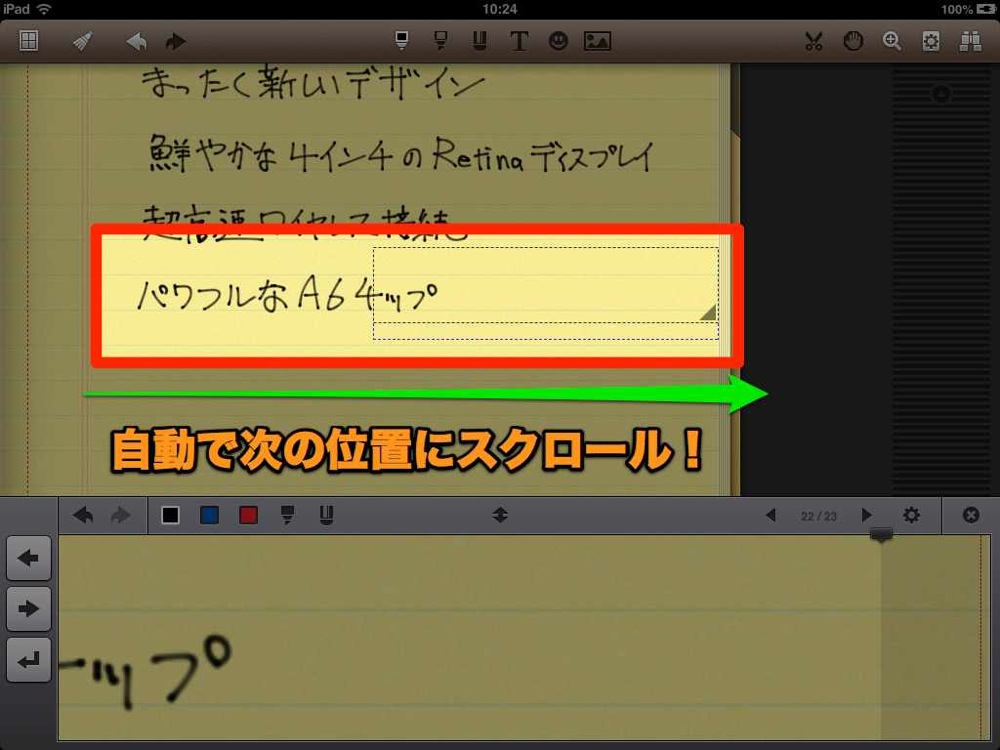1000x750 pixels.
Task: Go to the previous page
Action: click(770, 515)
